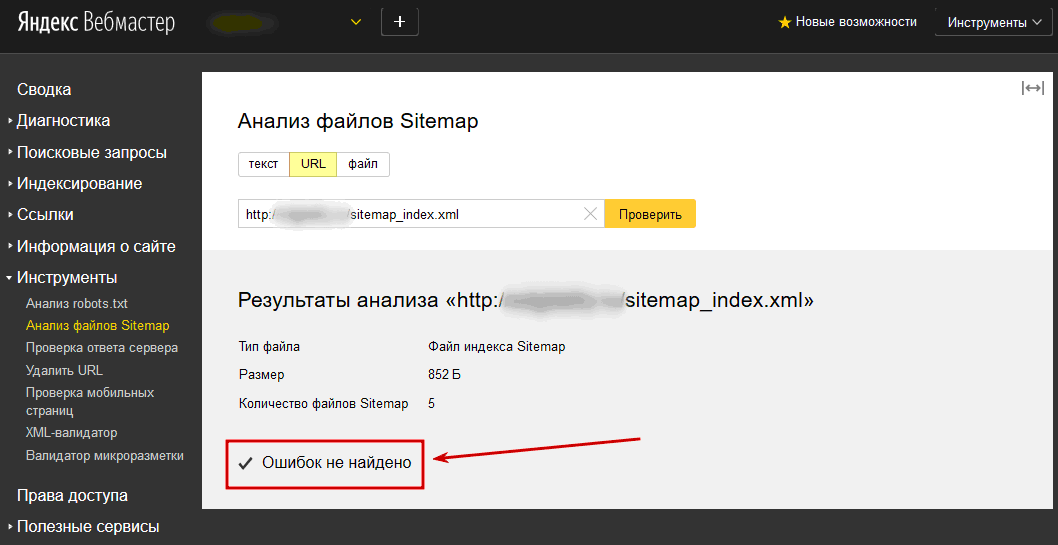
Task: Click the 852 Б size value
Action: point(445,375)
